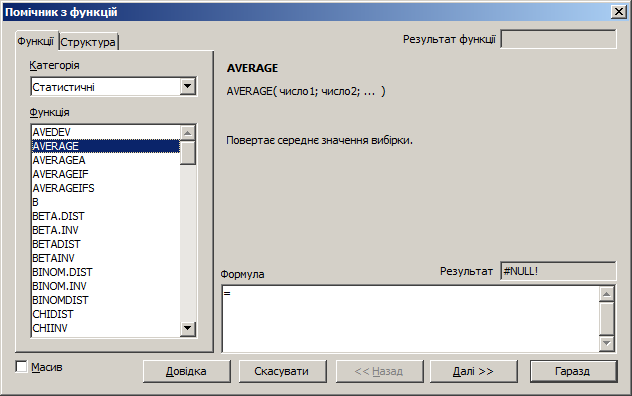Select the Функції tab
Viewport: 632px width, 396px height.
[x=36, y=41]
